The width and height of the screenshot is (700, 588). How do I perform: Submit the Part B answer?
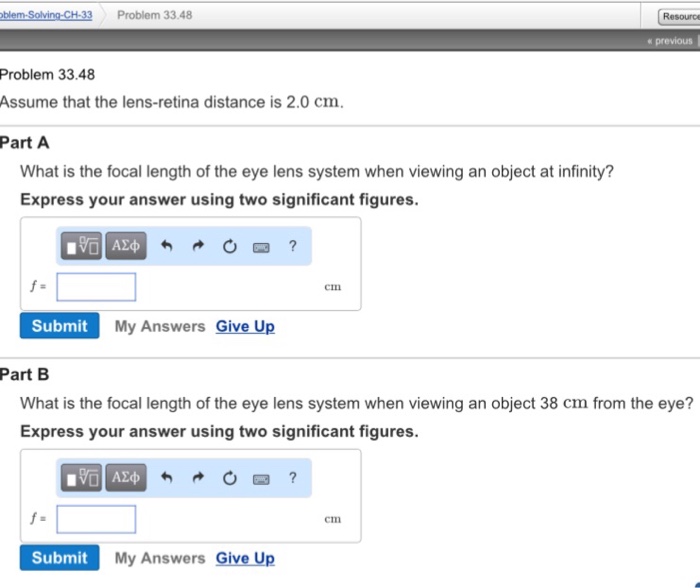click(x=59, y=558)
